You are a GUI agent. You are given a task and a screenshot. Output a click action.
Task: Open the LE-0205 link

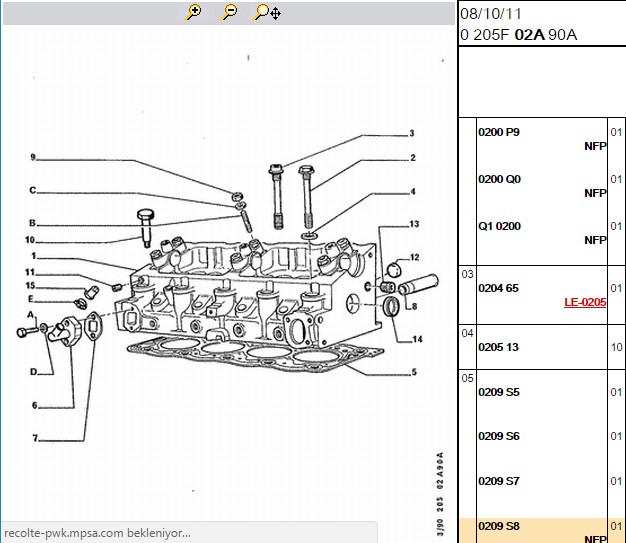585,302
